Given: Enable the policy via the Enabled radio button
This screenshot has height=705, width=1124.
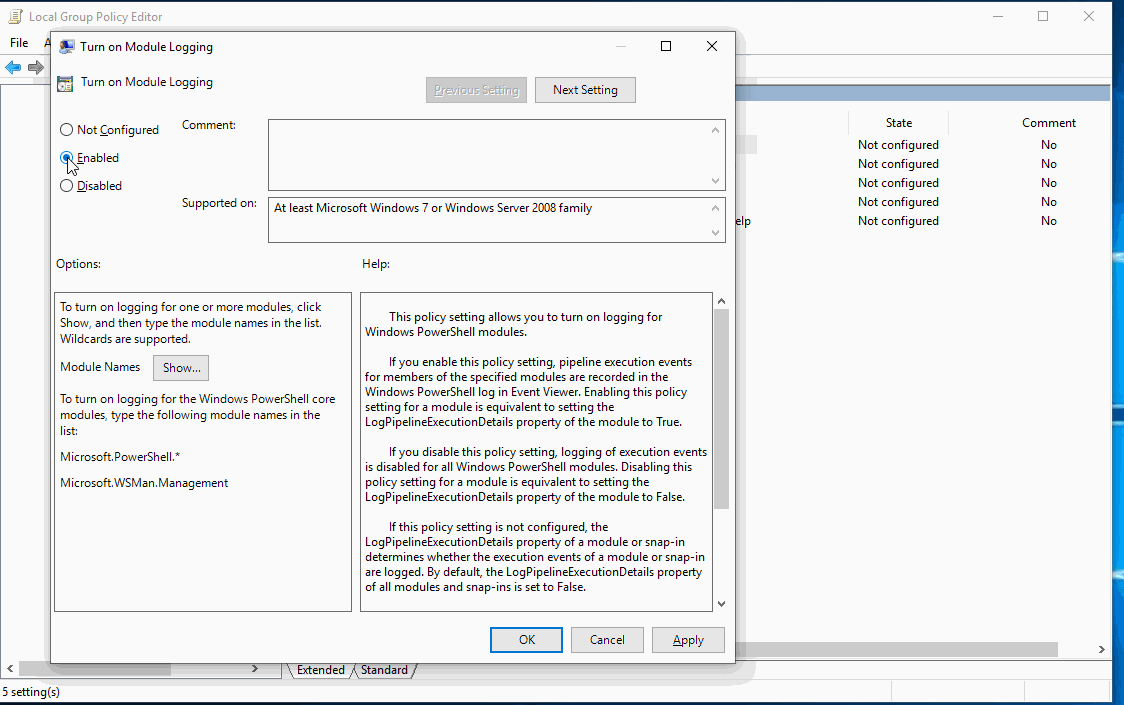Looking at the screenshot, I should pyautogui.click(x=66, y=157).
